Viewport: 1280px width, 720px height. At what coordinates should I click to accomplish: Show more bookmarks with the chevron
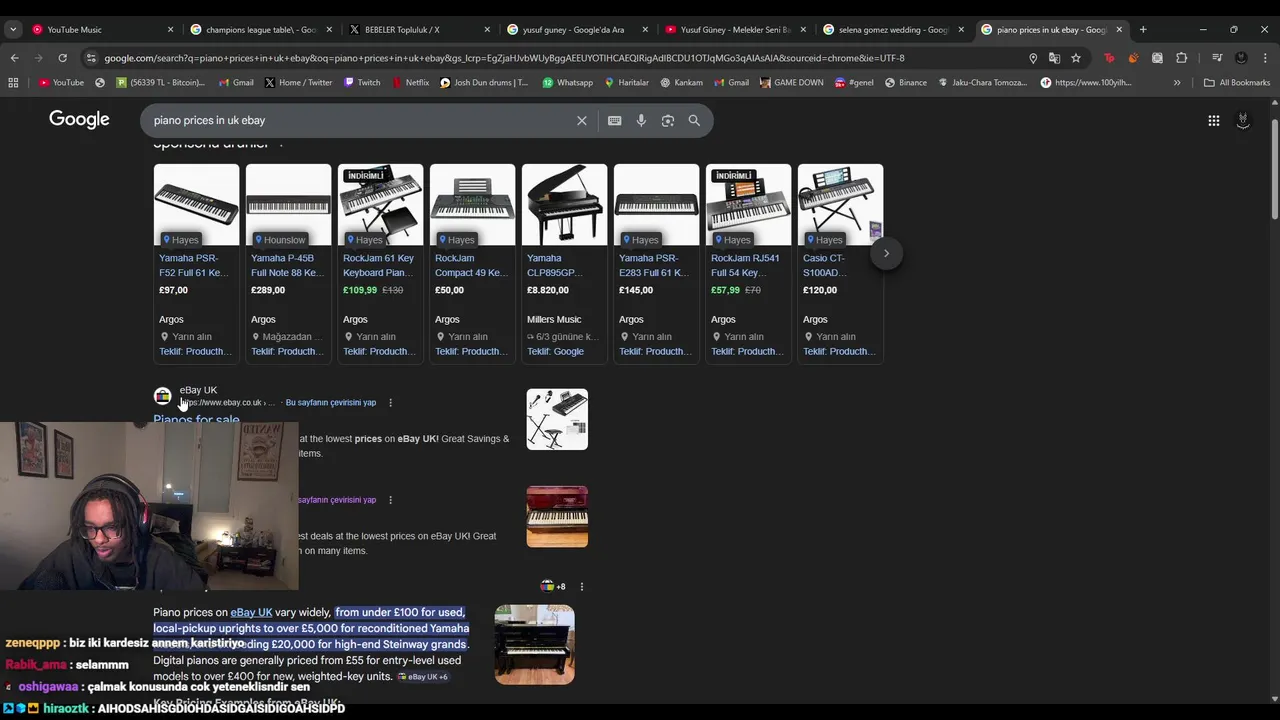[1177, 82]
